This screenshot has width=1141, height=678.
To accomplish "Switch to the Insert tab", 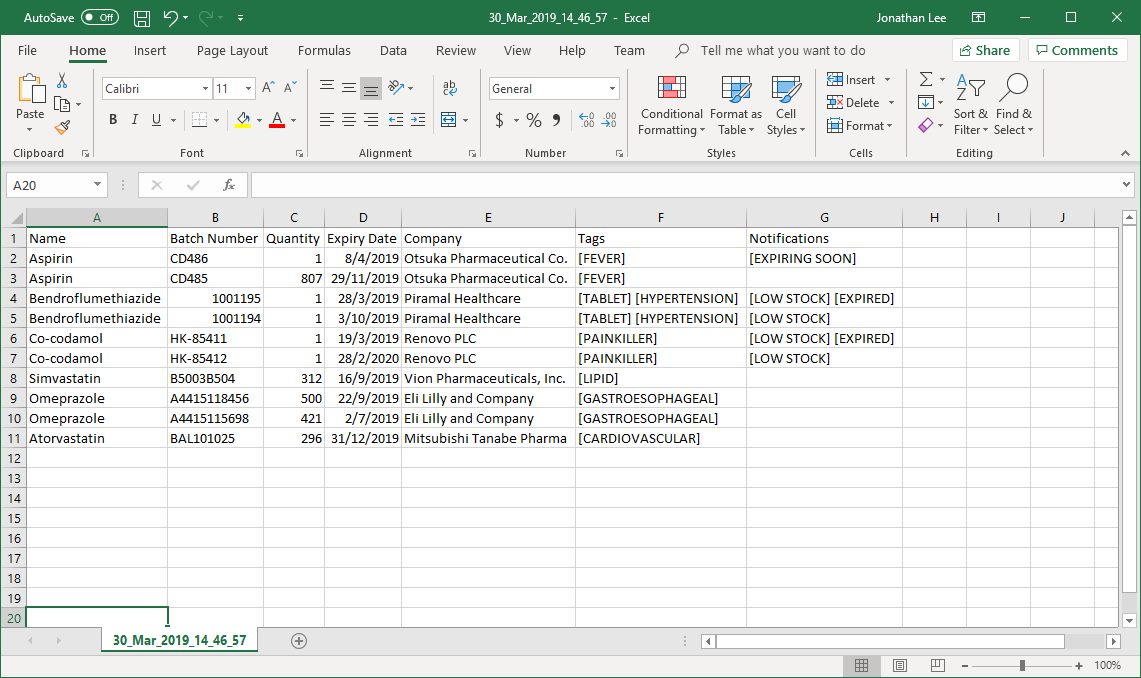I will [x=150, y=50].
